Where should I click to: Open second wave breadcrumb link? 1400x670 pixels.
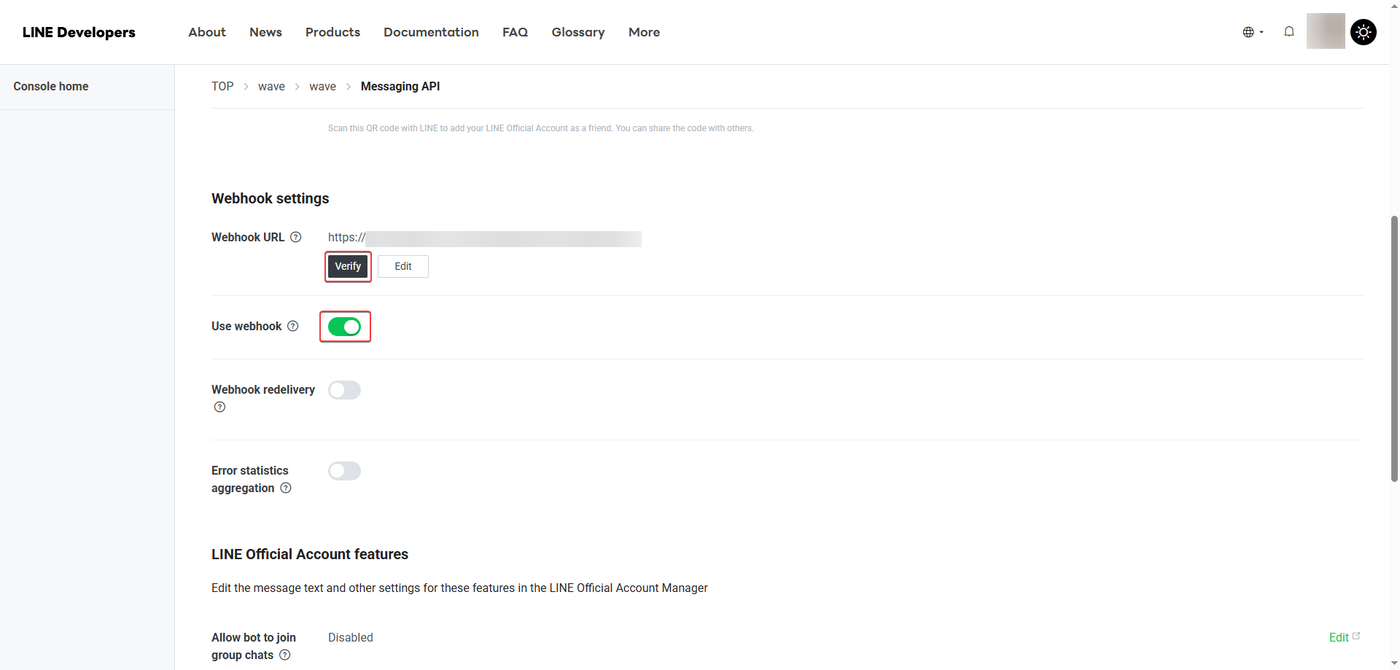point(322,86)
